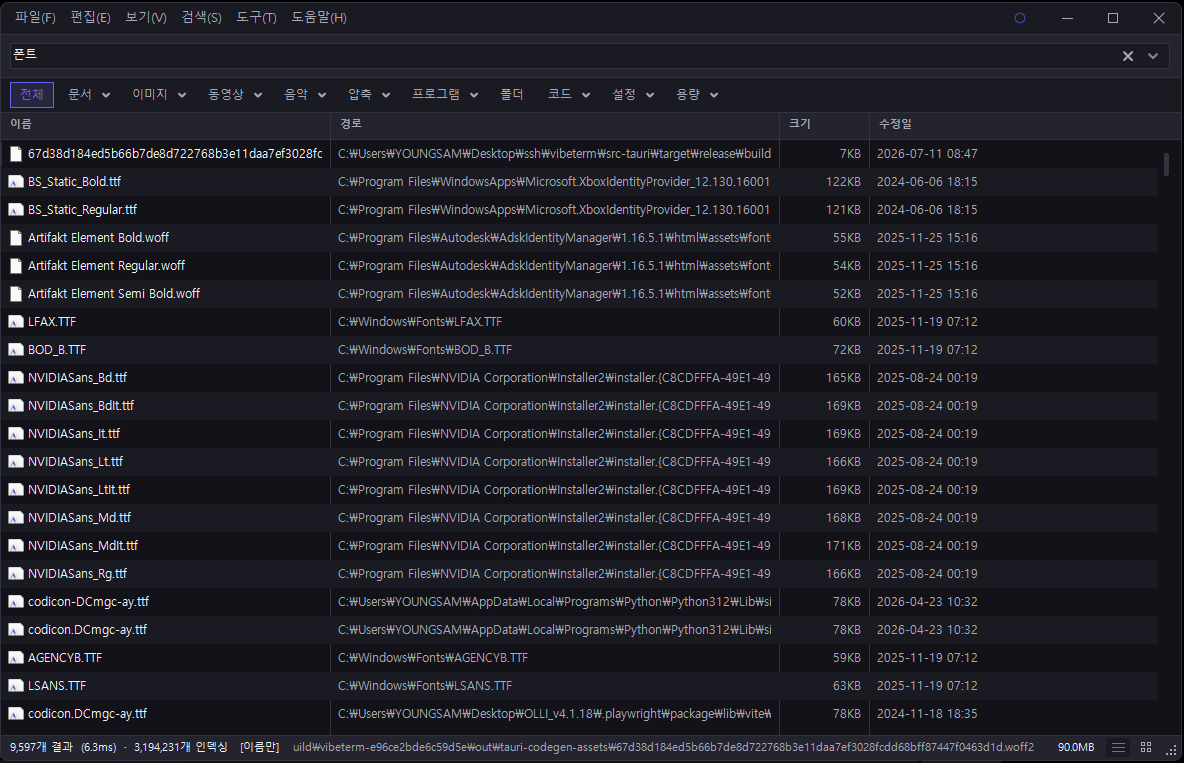Expand the search history dropdown arrow
Image resolution: width=1184 pixels, height=763 pixels.
coord(1153,56)
